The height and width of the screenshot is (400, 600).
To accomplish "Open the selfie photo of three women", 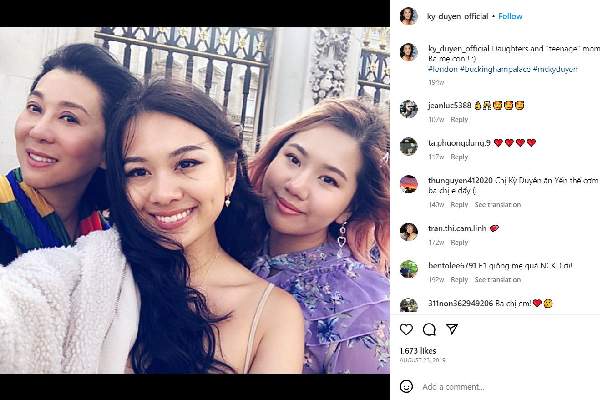I will tap(195, 200).
